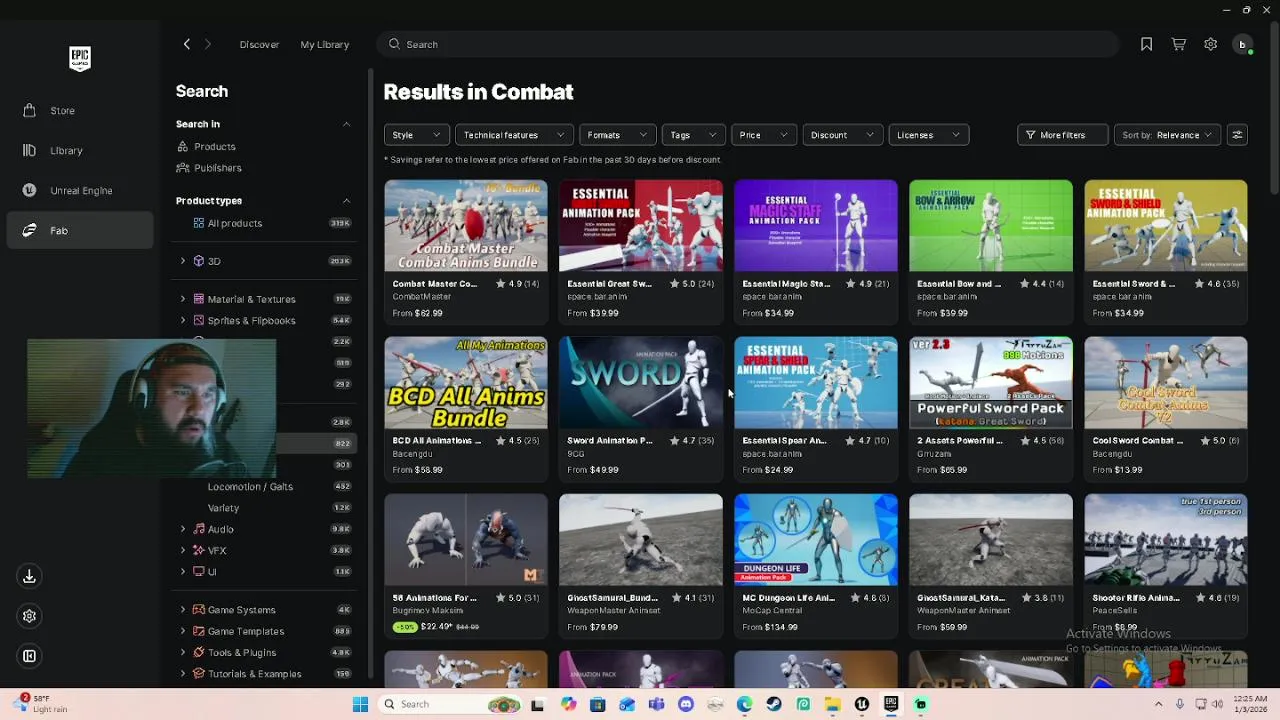Open Microsoft Store from the taskbar
This screenshot has width=1280, height=720.
click(597, 704)
